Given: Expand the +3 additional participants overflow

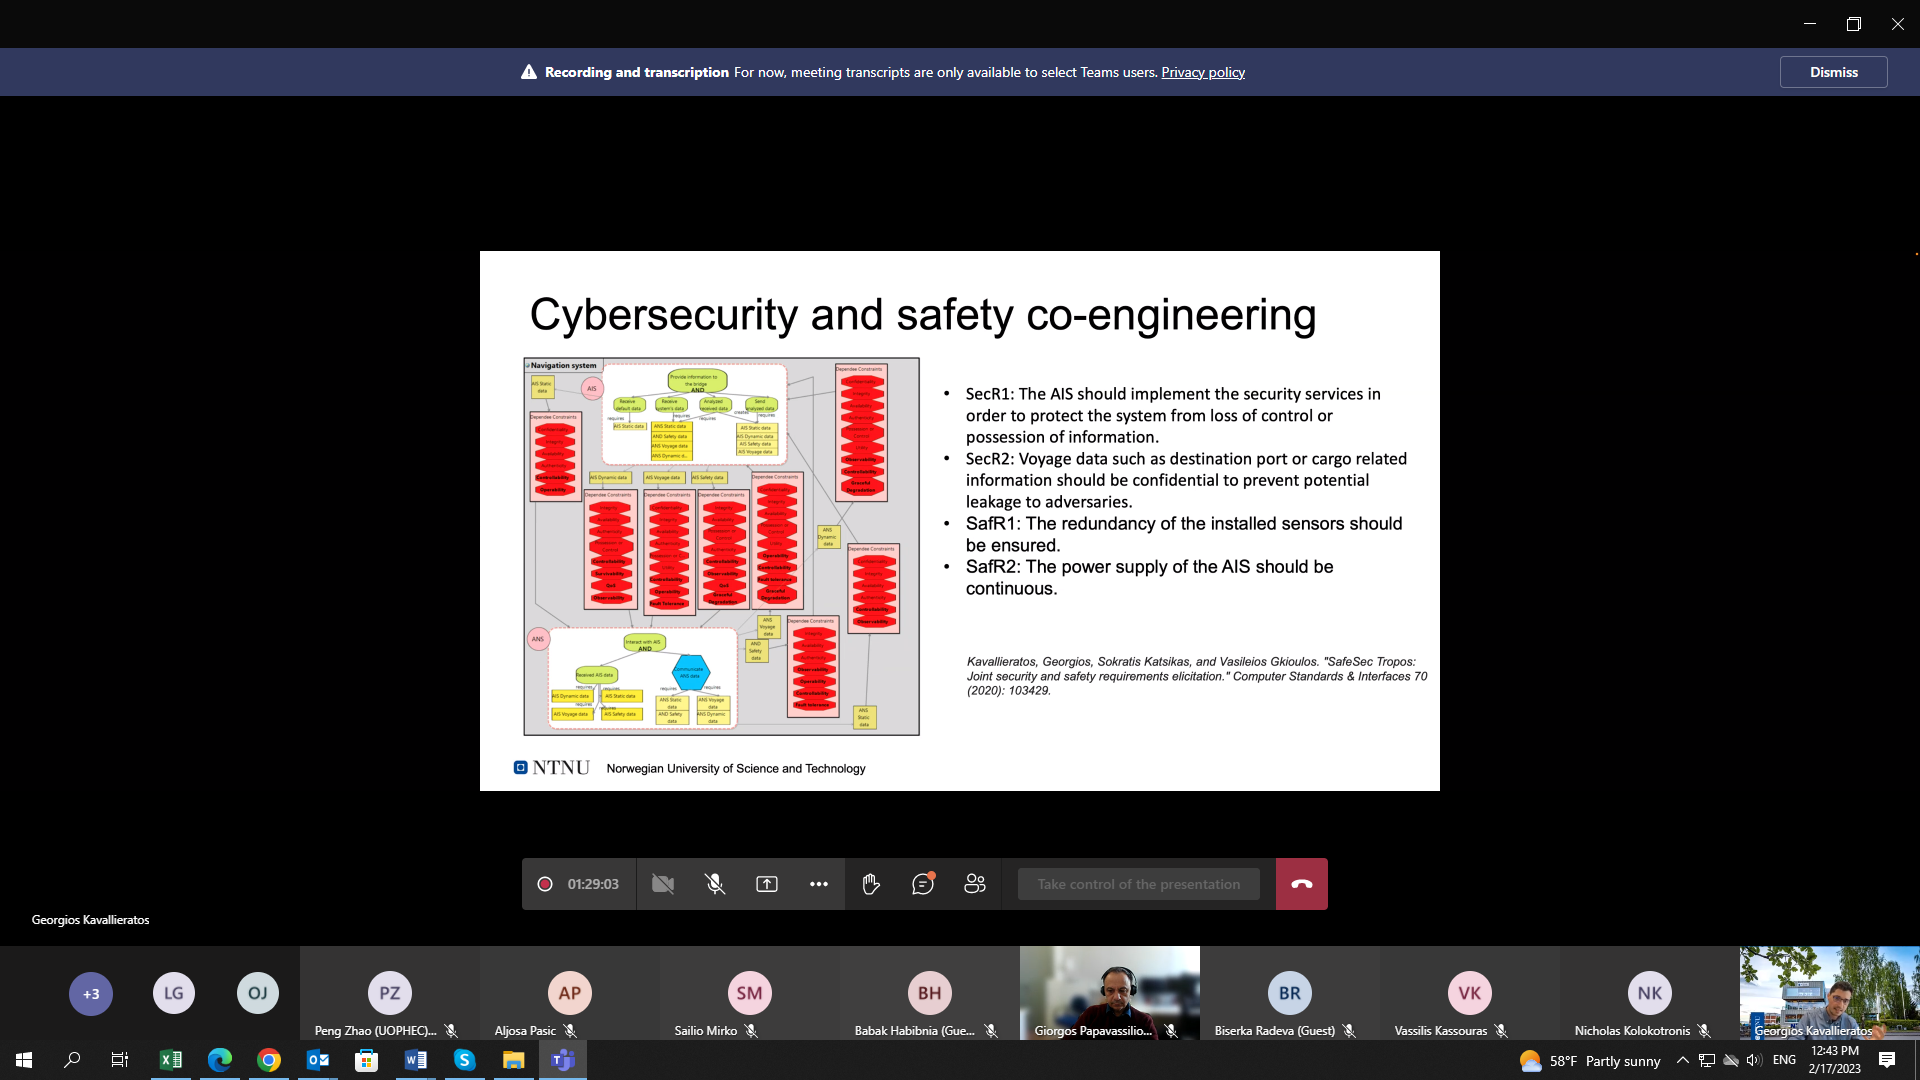Looking at the screenshot, I should (x=91, y=994).
